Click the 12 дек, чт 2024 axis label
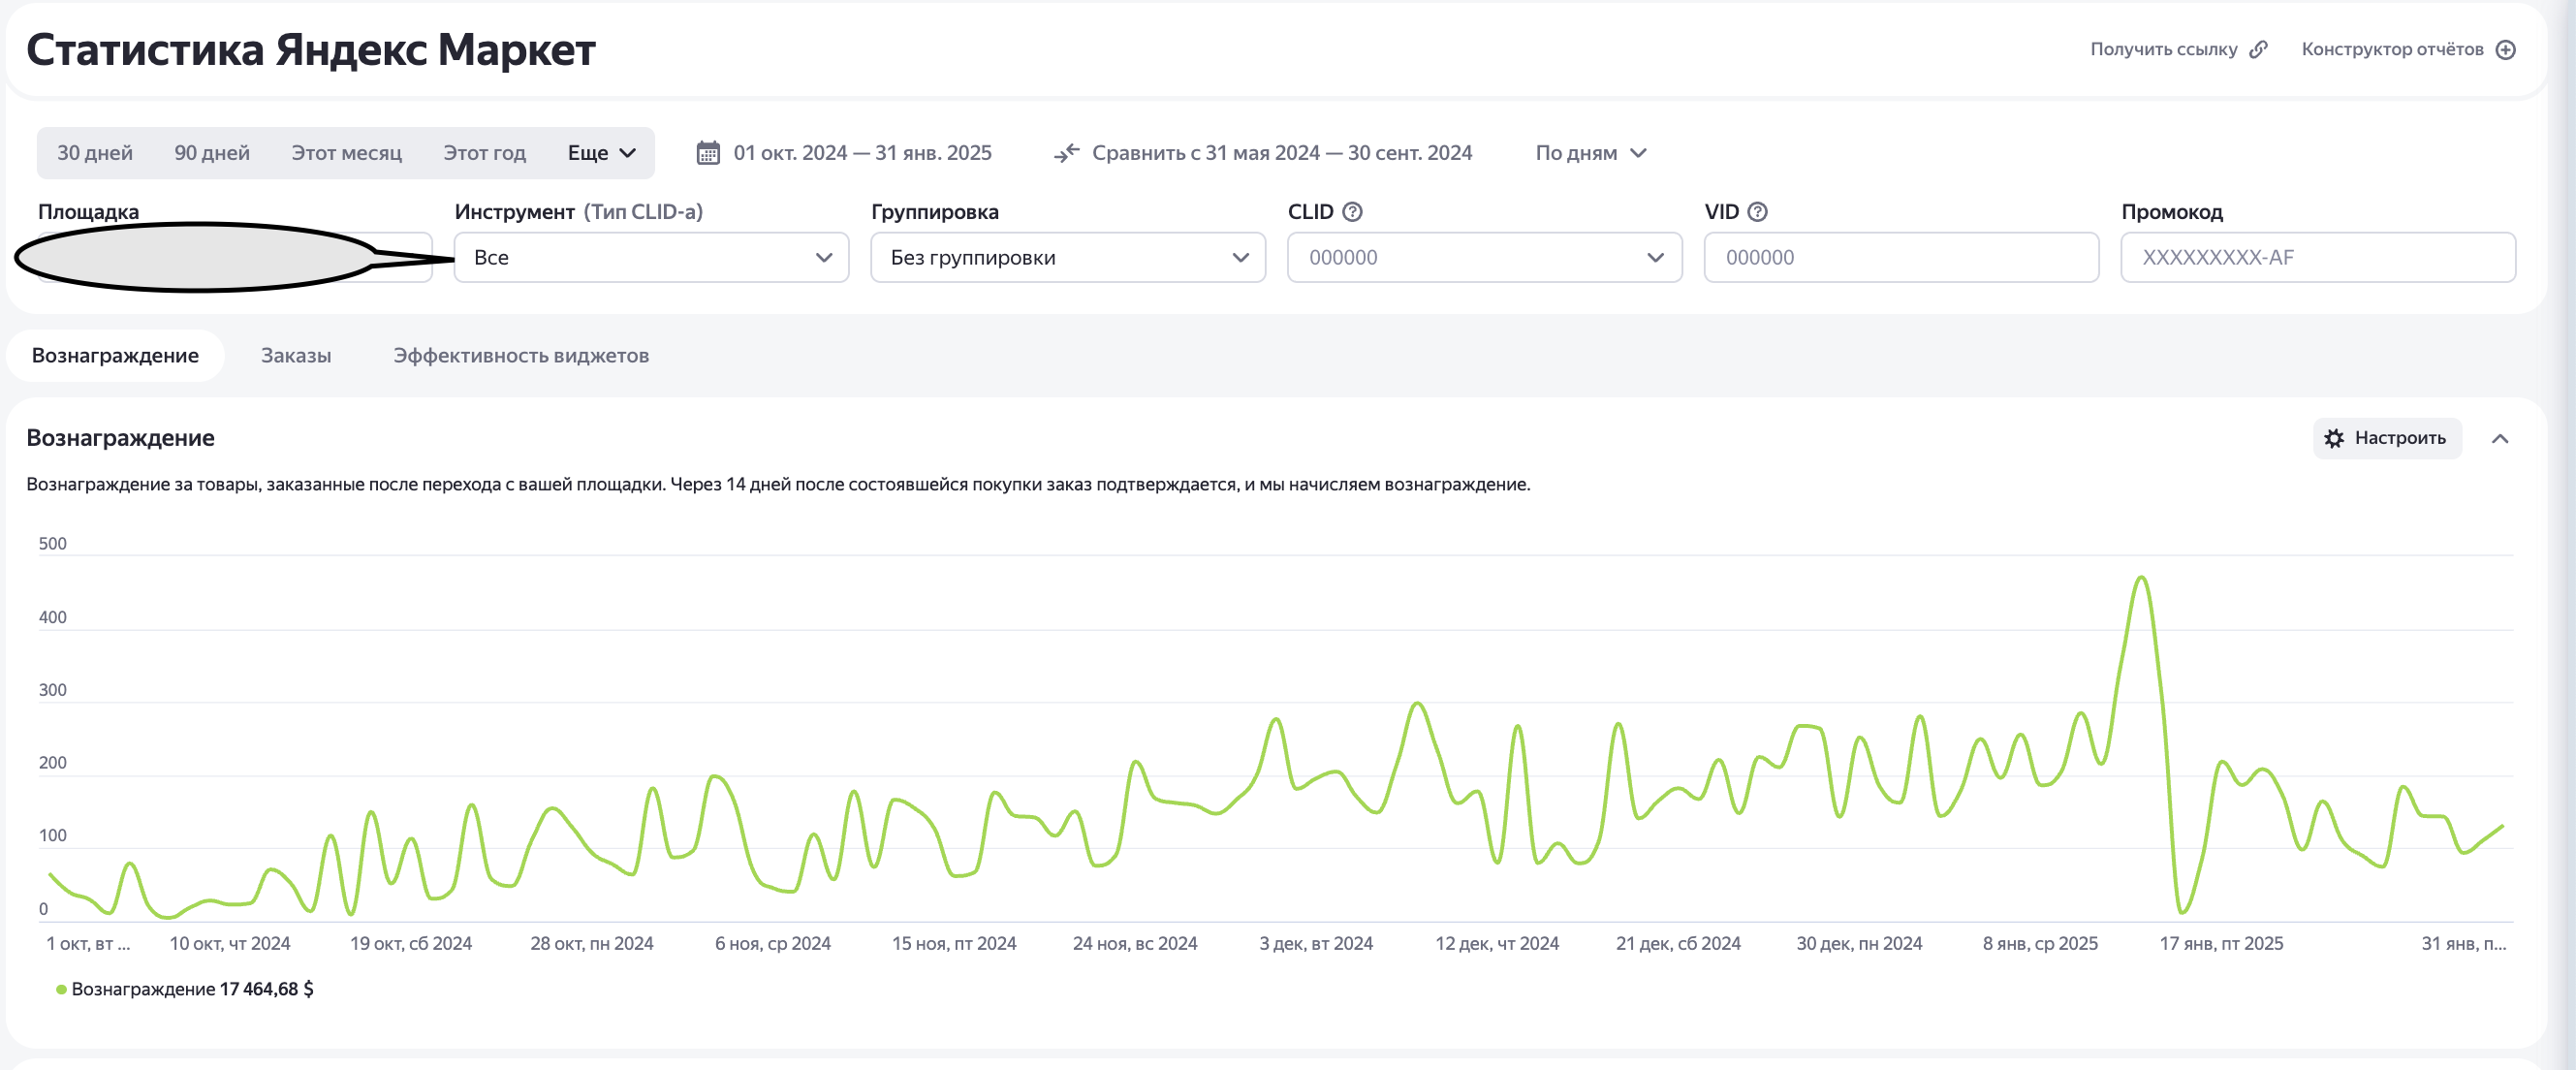The image size is (2576, 1070). pos(1497,943)
